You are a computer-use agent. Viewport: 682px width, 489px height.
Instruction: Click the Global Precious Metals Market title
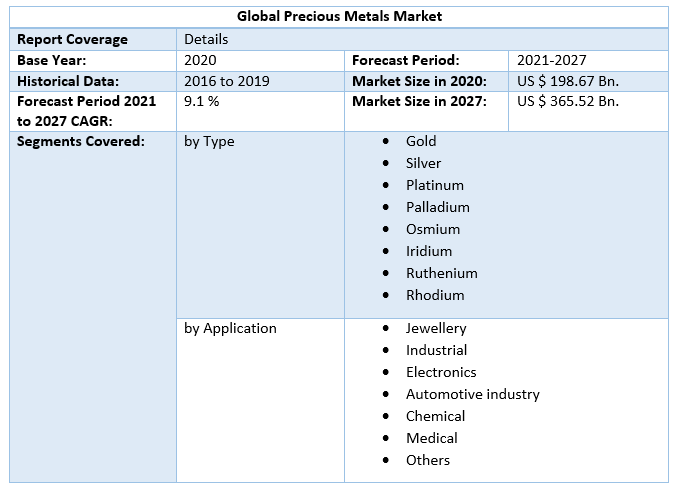coord(340,16)
